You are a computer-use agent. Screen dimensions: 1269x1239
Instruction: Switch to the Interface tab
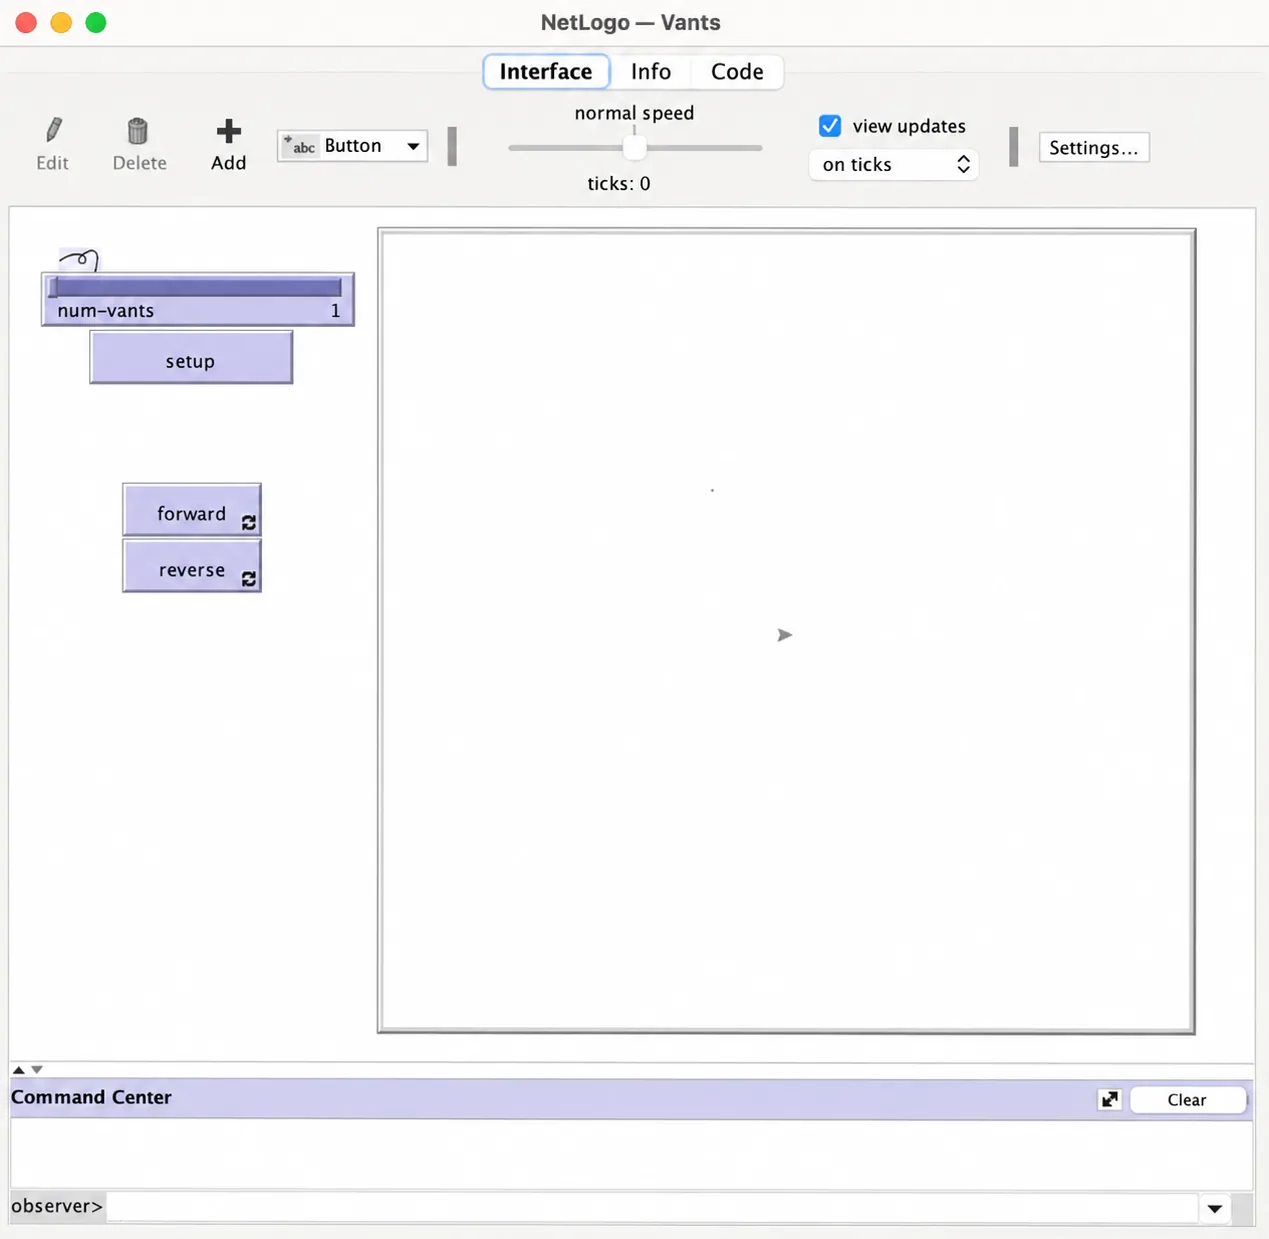tap(546, 72)
